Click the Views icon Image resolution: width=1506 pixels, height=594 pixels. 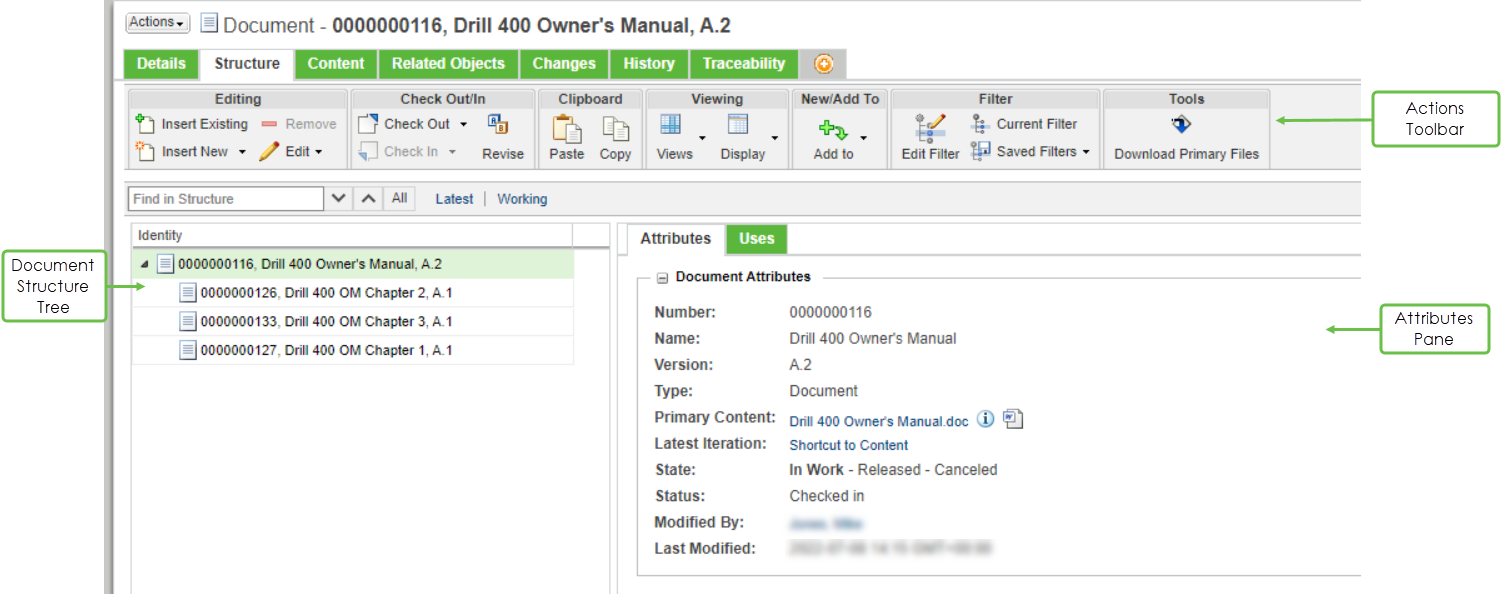tap(671, 125)
